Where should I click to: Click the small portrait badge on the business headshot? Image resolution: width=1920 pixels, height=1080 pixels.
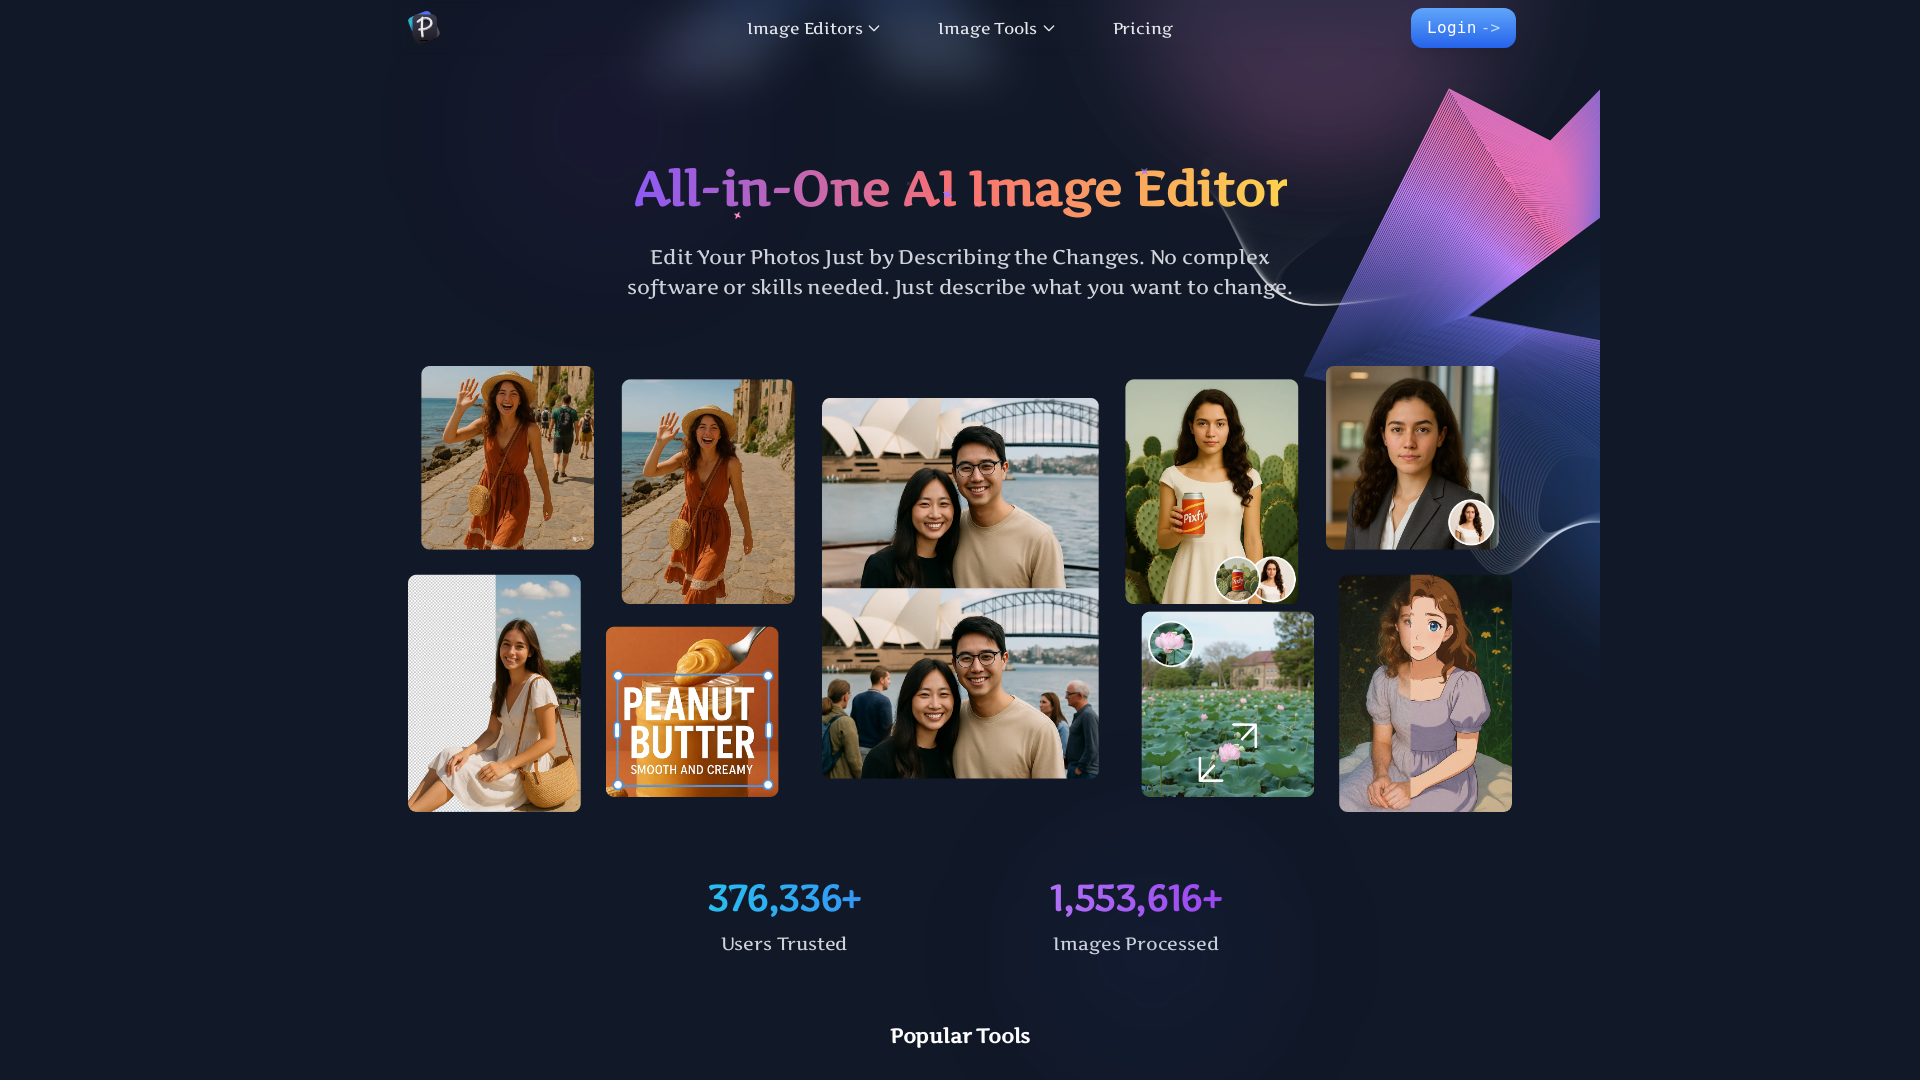[1471, 522]
